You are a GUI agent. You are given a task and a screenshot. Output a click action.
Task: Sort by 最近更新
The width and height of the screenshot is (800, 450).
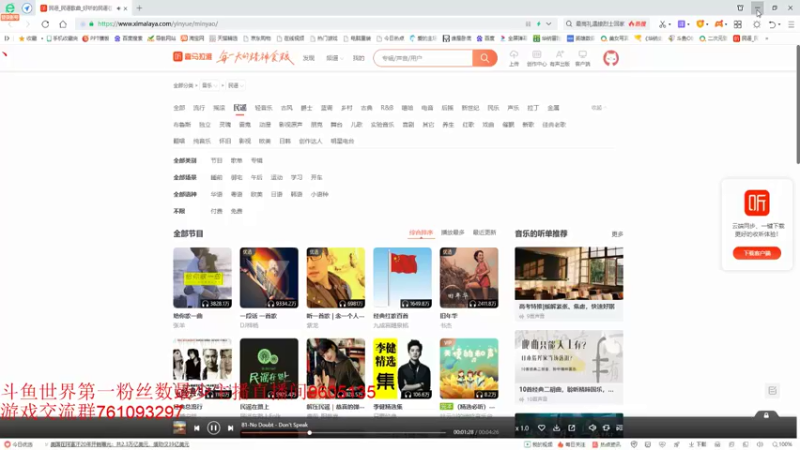coord(484,233)
